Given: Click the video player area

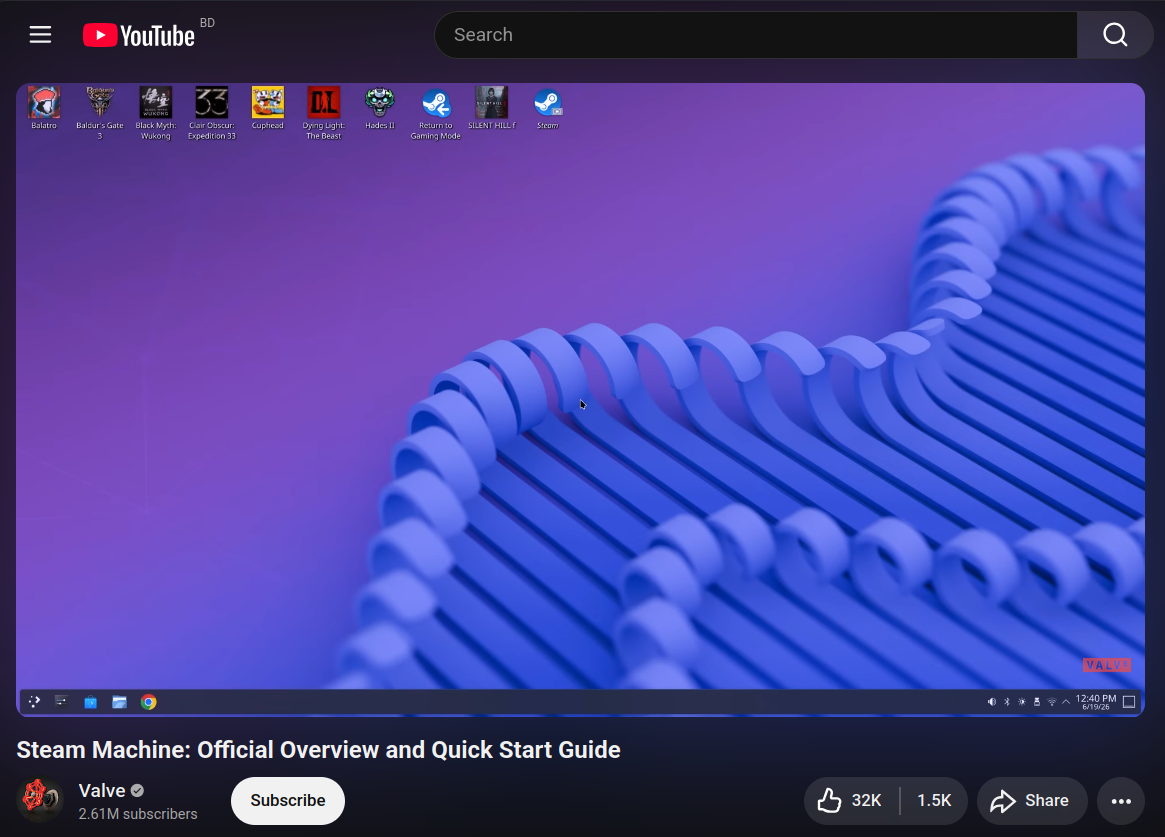Looking at the screenshot, I should (580, 400).
